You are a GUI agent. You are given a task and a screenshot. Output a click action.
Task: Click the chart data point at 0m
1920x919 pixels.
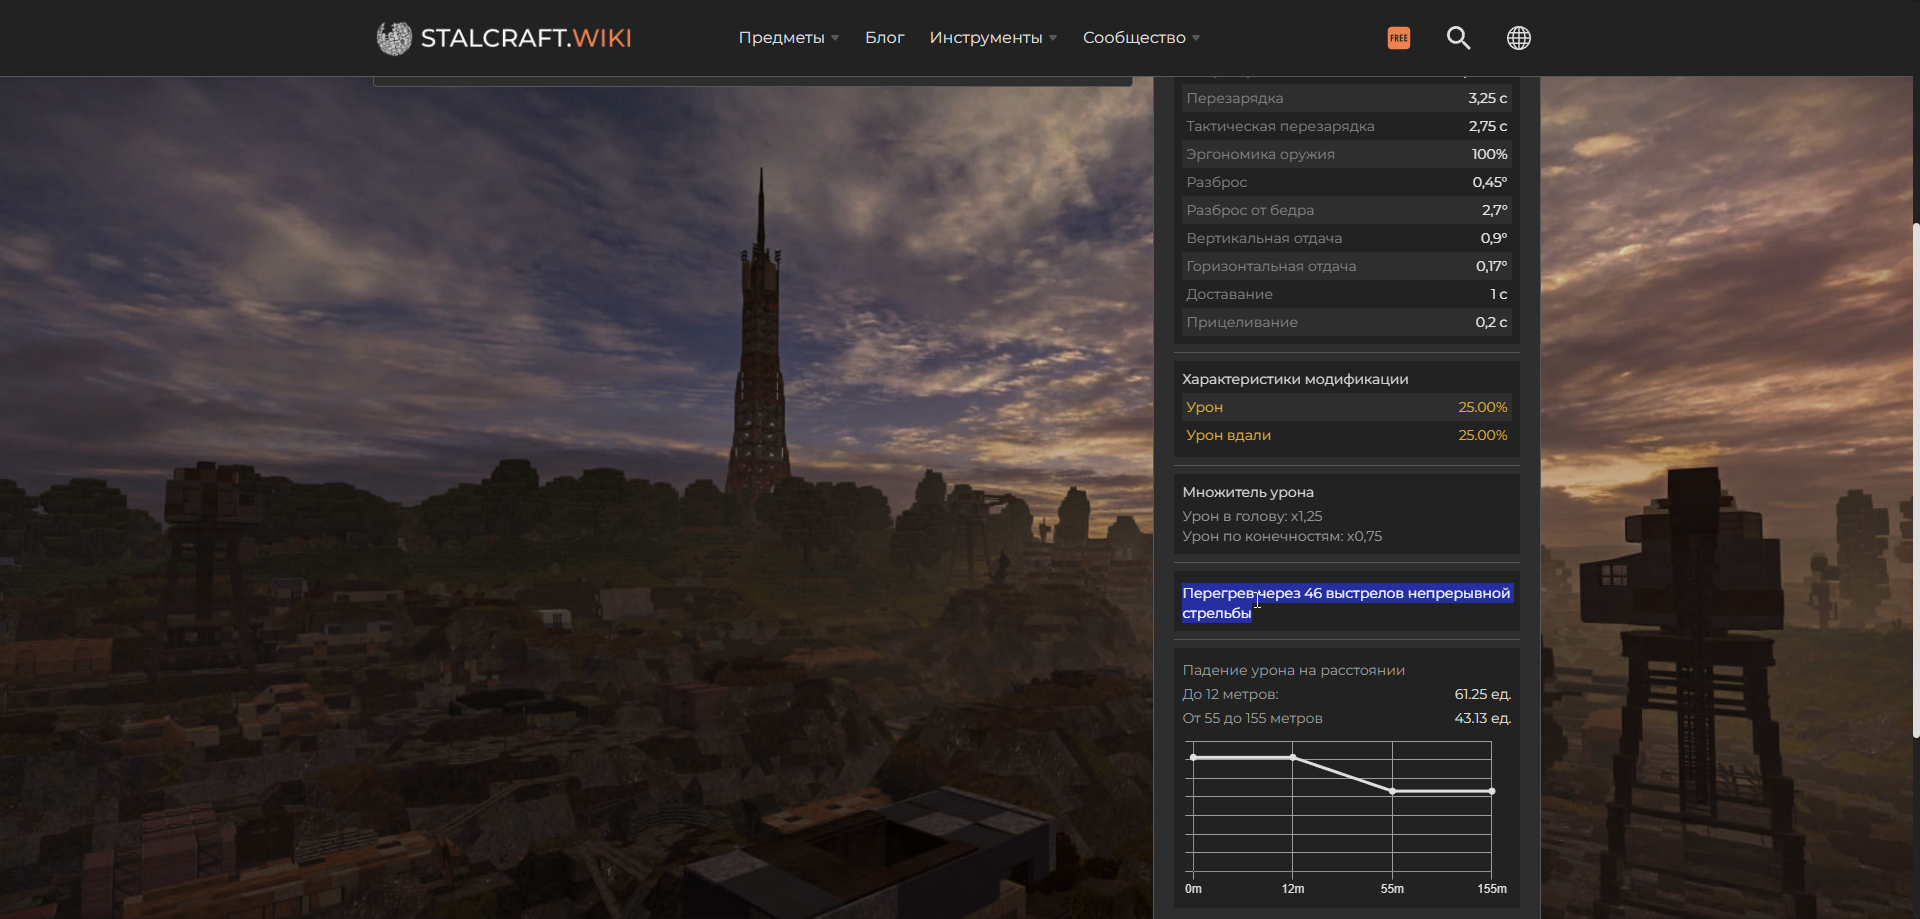(1193, 758)
